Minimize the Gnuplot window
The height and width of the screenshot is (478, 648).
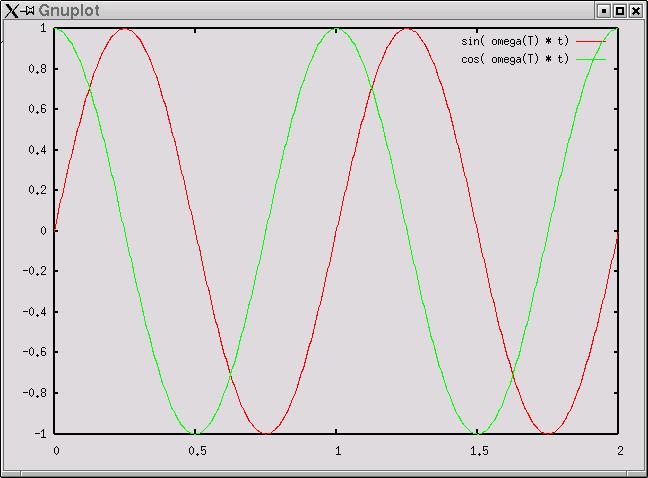604,10
